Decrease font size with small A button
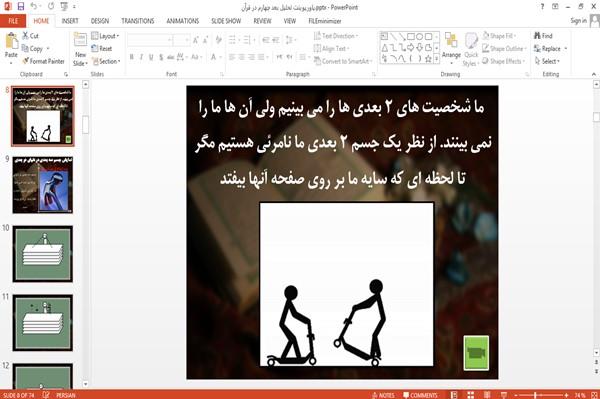This screenshot has width=600, height=399. pyautogui.click(x=206, y=40)
